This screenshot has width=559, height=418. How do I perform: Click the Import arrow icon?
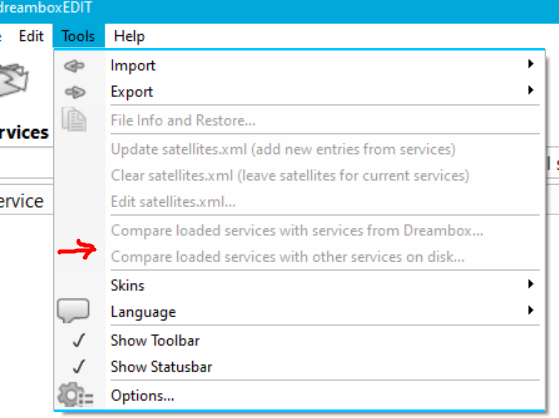[74, 66]
